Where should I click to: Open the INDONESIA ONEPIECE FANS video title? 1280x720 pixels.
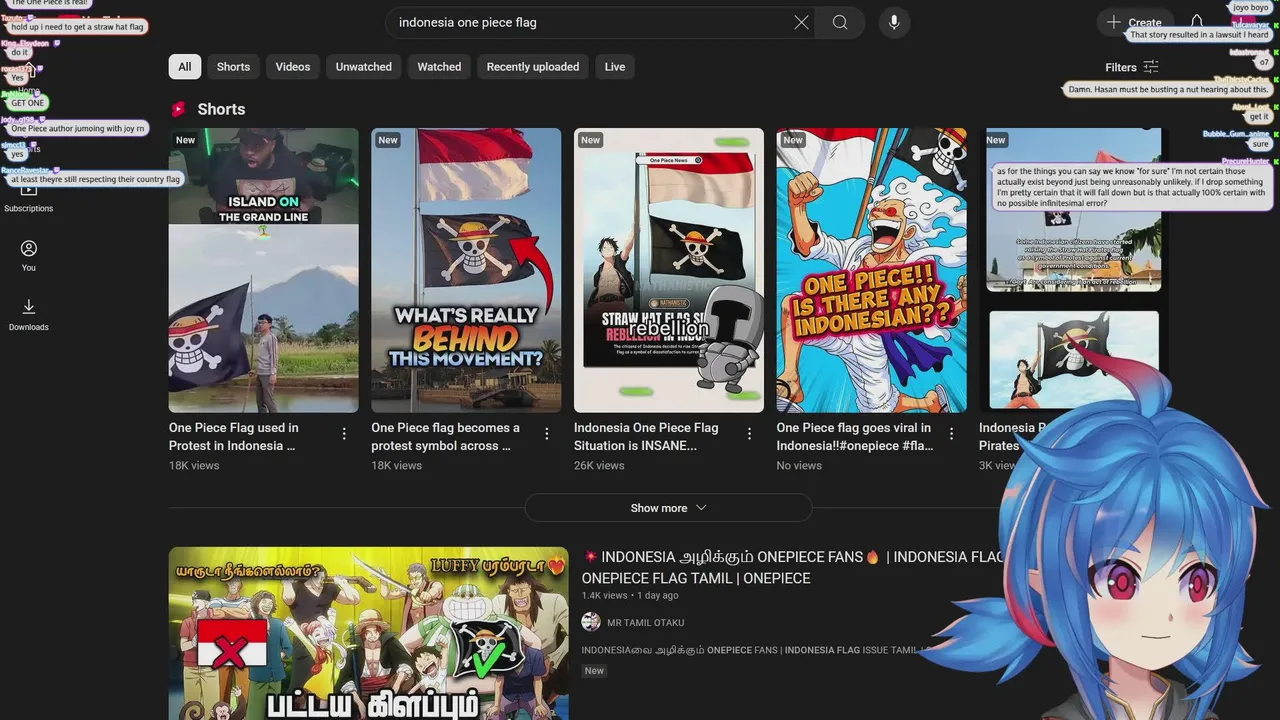(x=792, y=567)
